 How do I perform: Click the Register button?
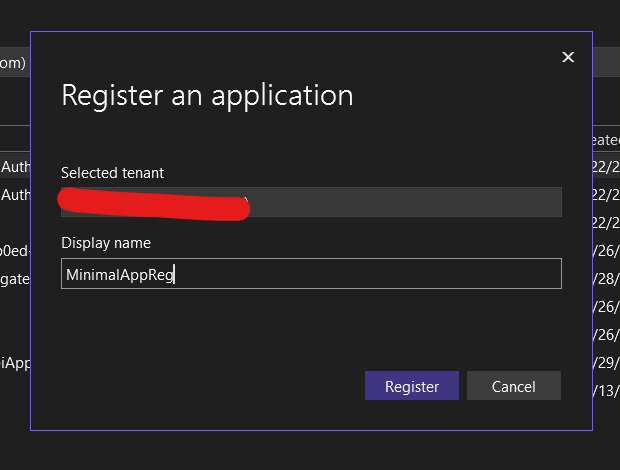411,386
